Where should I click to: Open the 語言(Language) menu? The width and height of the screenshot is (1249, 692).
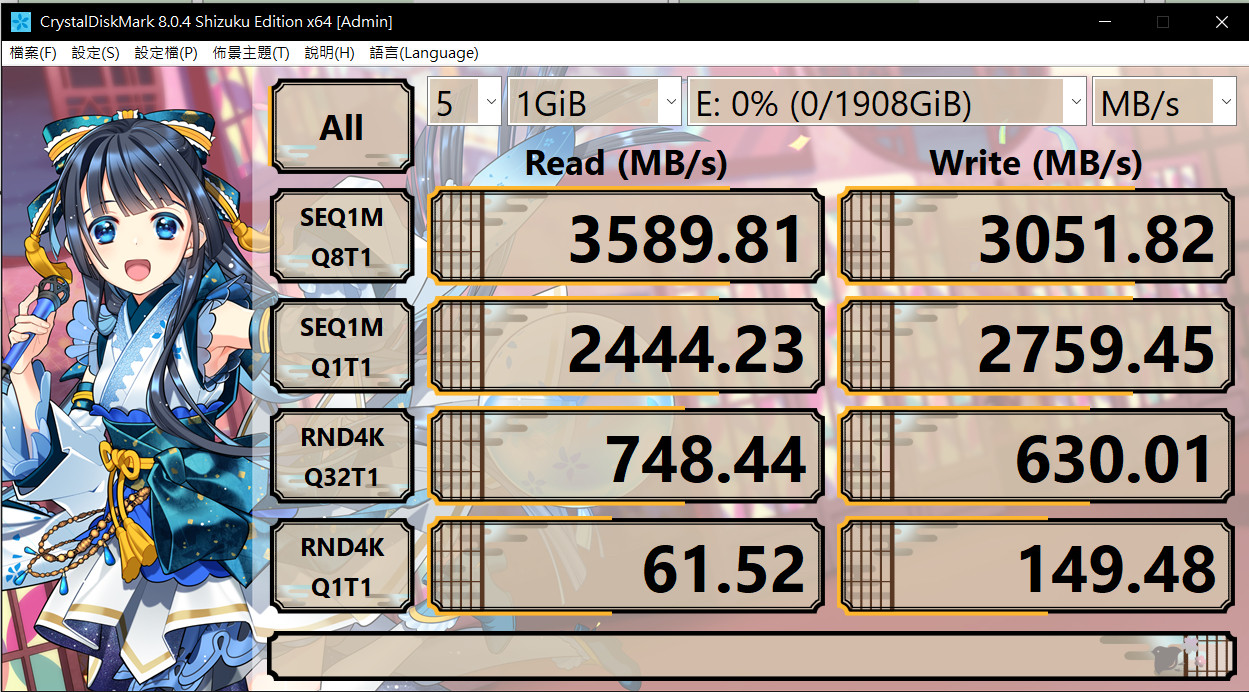click(424, 53)
